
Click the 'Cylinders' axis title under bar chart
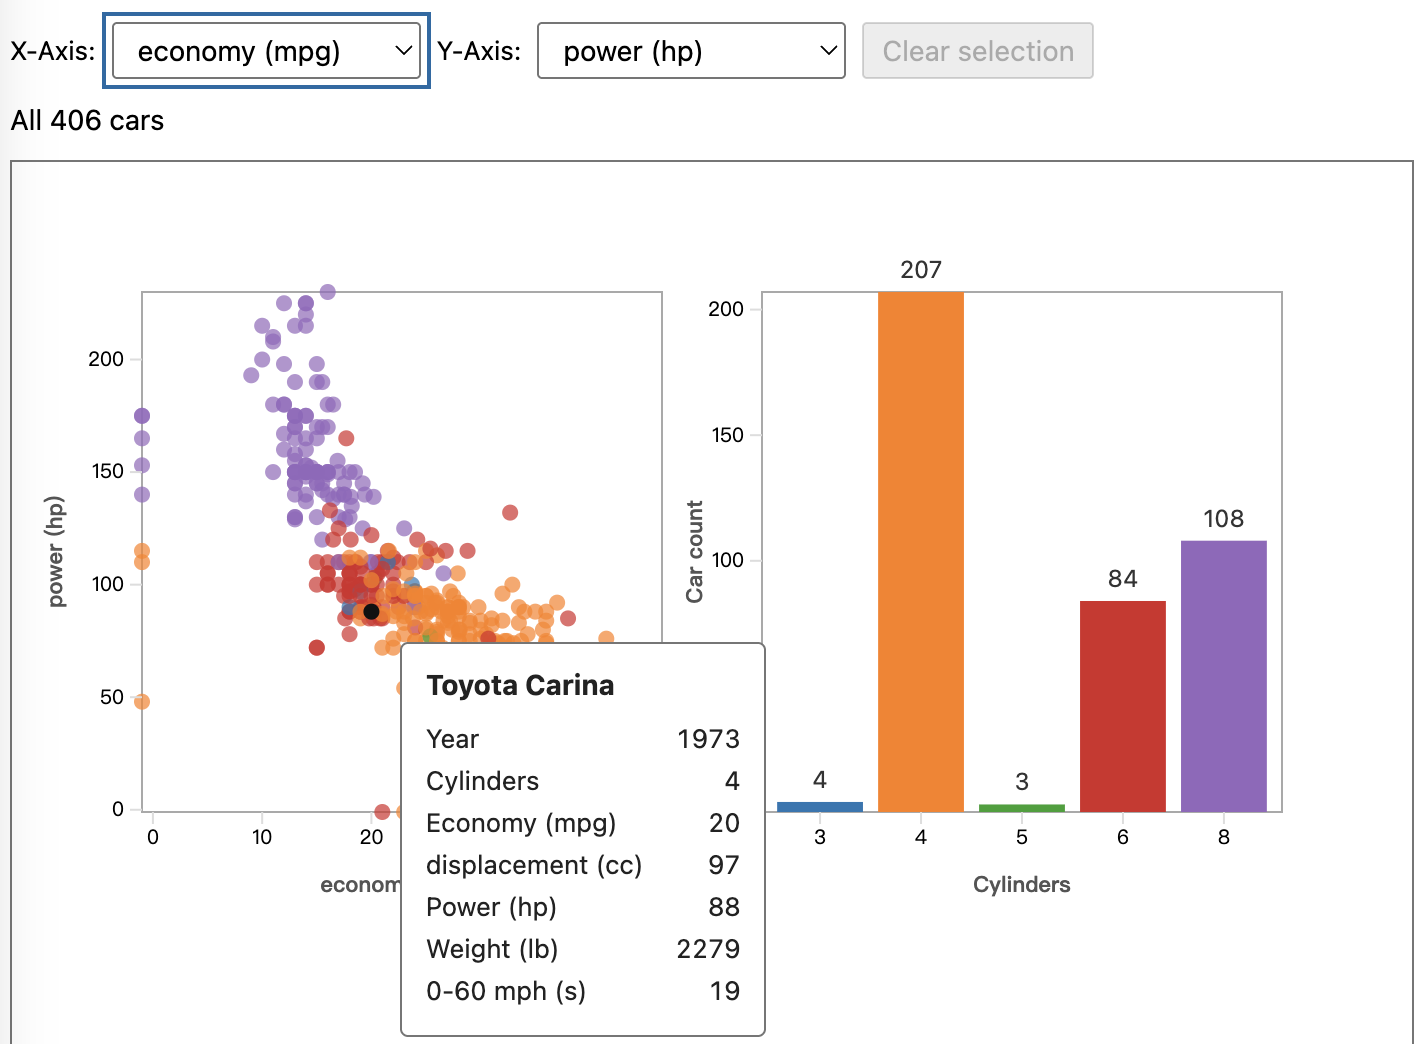[x=1021, y=885]
